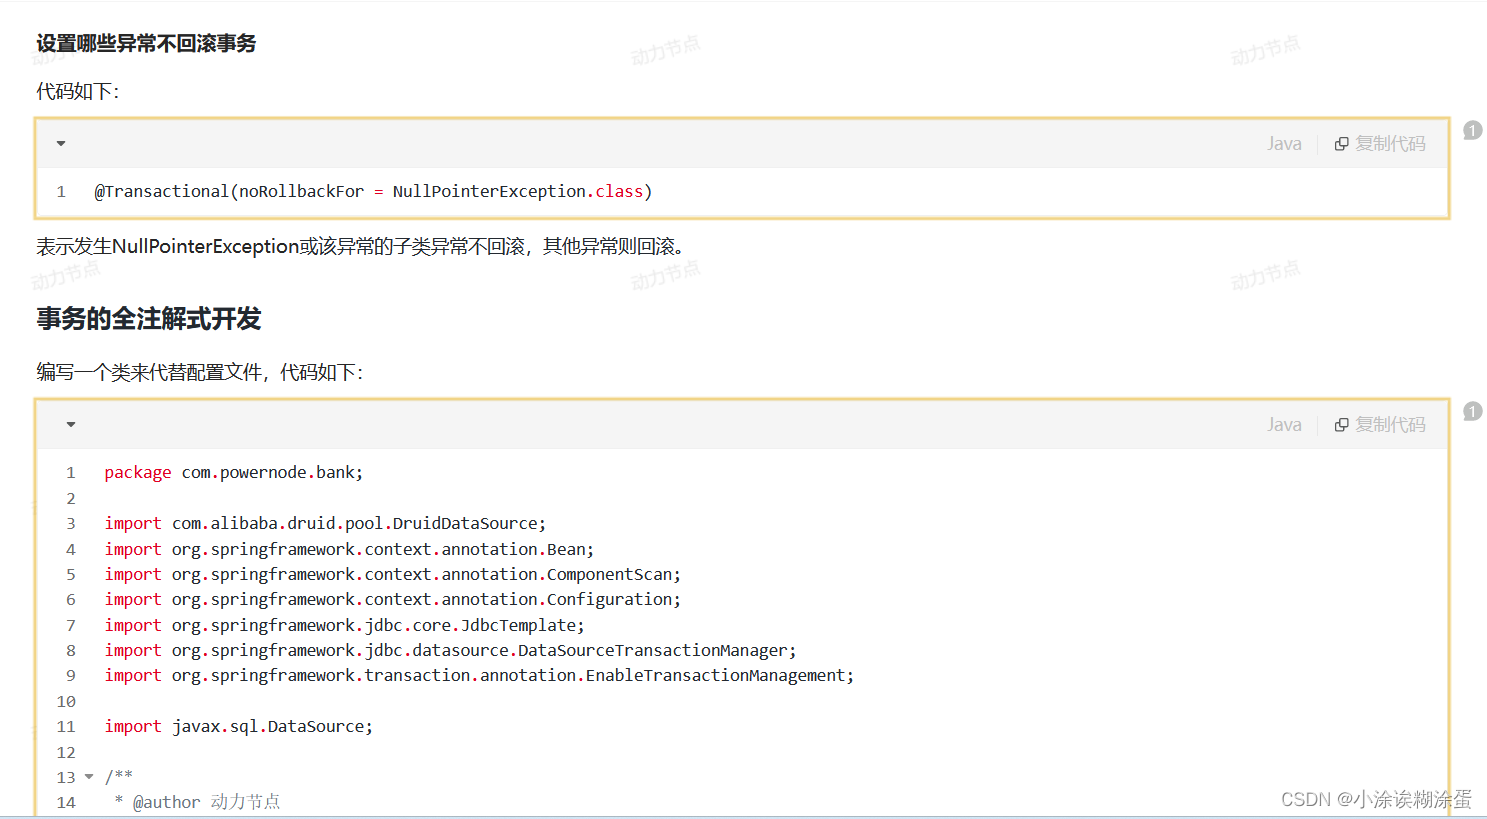Click line number 12 in the gutter
The height and width of the screenshot is (819, 1487).
pyautogui.click(x=66, y=752)
